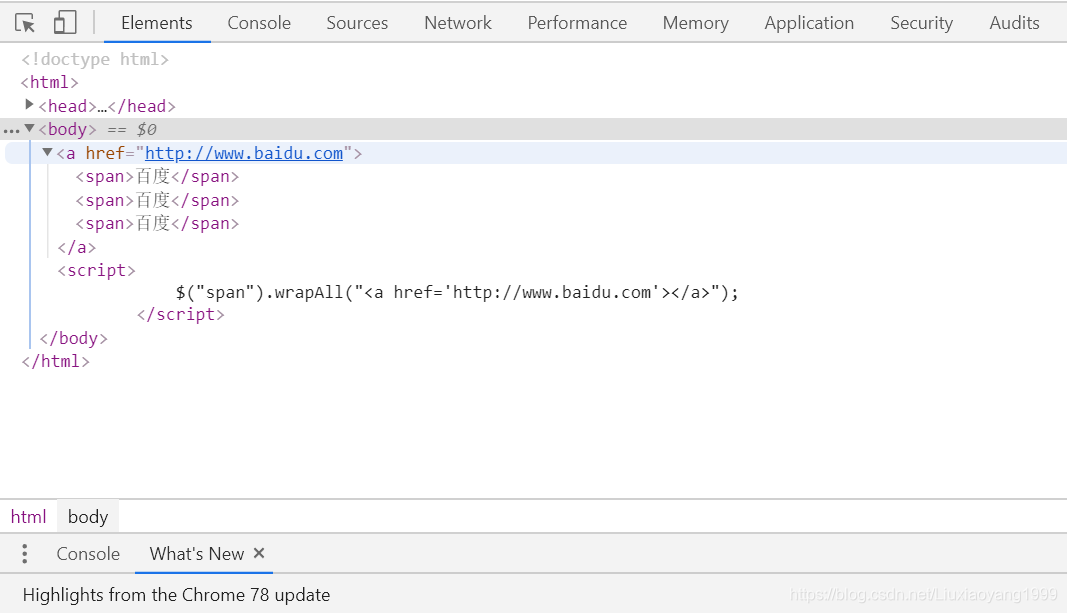Toggle the device toolbar icon
The height and width of the screenshot is (613, 1067).
(65, 22)
